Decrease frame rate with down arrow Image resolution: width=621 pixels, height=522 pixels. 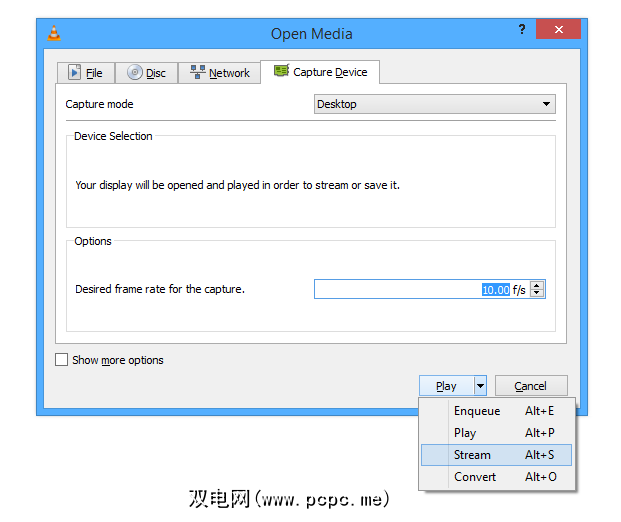click(x=537, y=293)
